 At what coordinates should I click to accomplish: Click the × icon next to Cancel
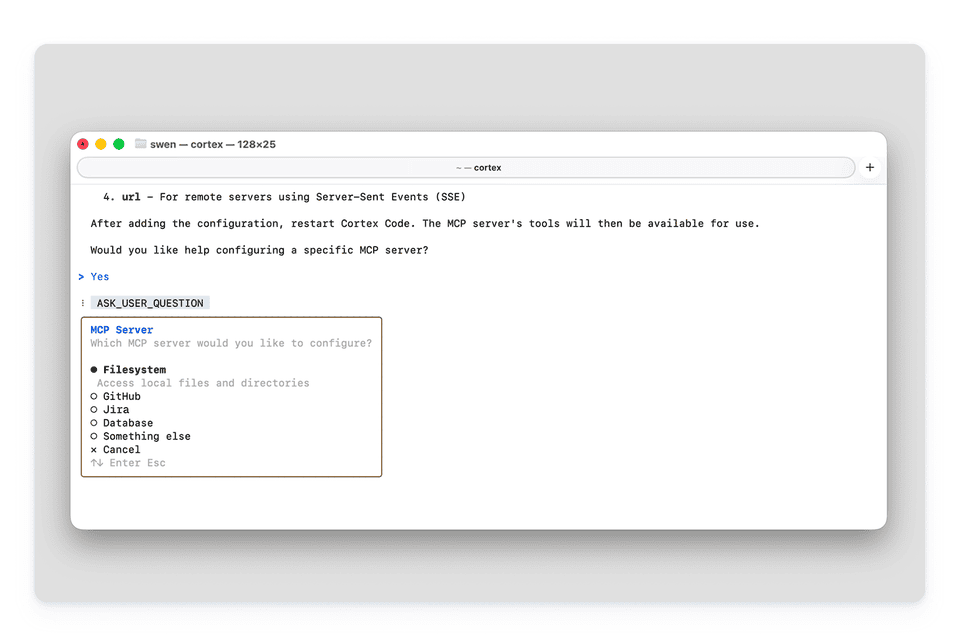[x=93, y=449]
